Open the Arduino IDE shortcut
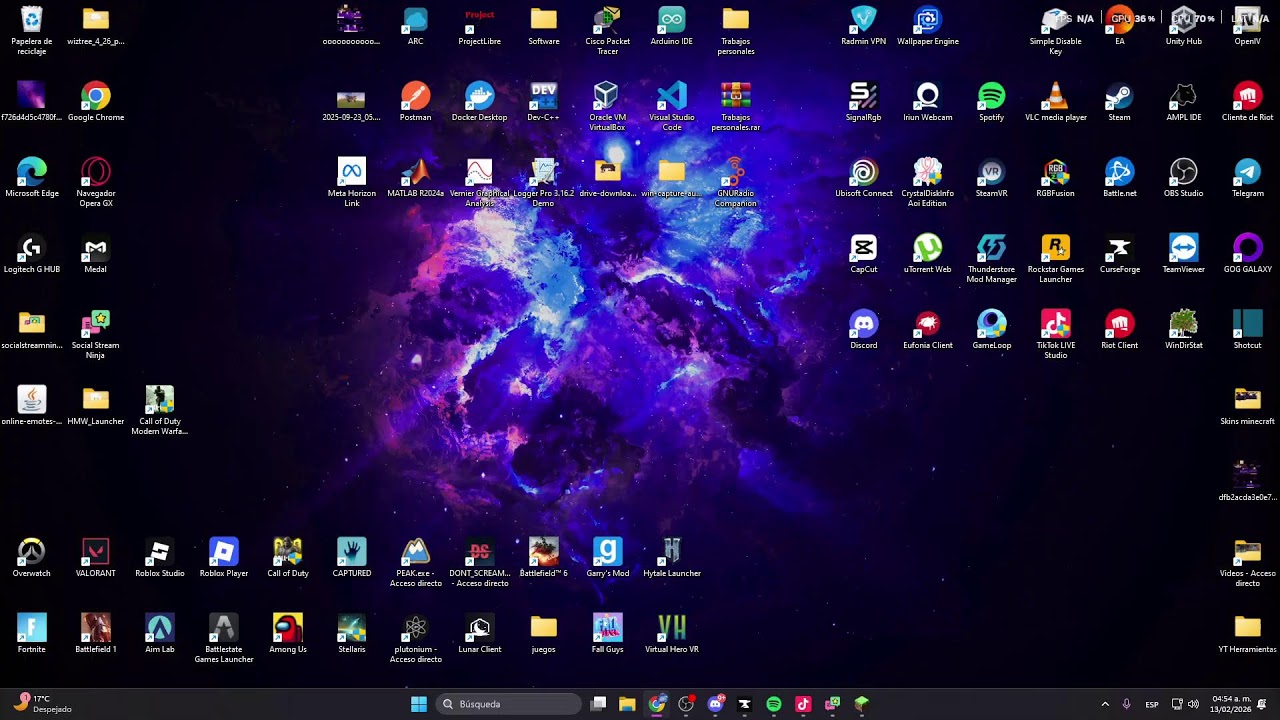The height and width of the screenshot is (720, 1280). click(672, 21)
